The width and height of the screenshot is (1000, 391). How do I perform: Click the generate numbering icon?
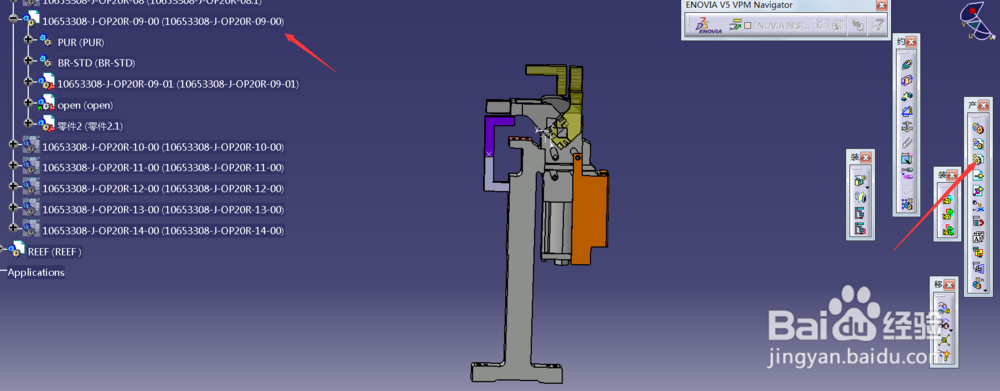click(x=978, y=237)
